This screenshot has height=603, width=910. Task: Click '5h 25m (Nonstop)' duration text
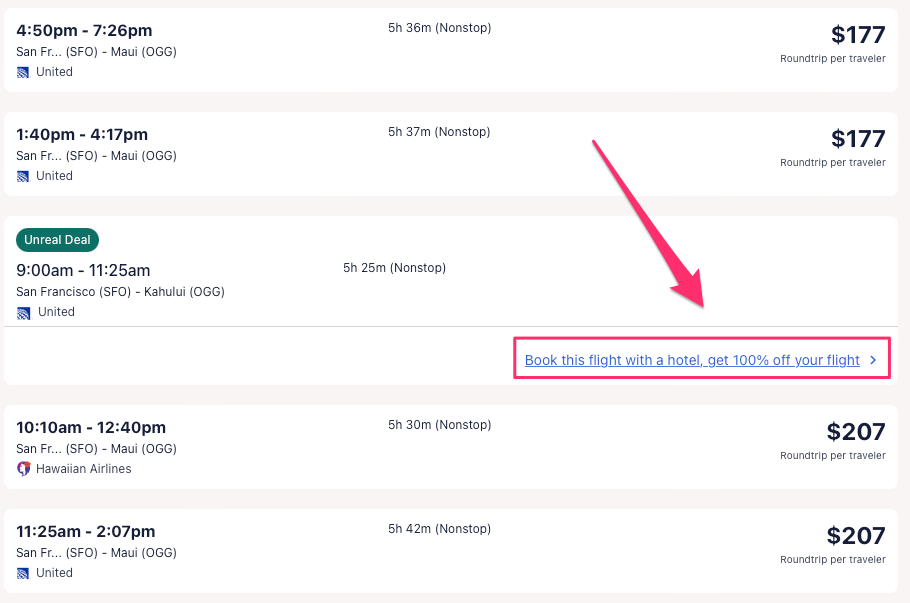(x=394, y=268)
